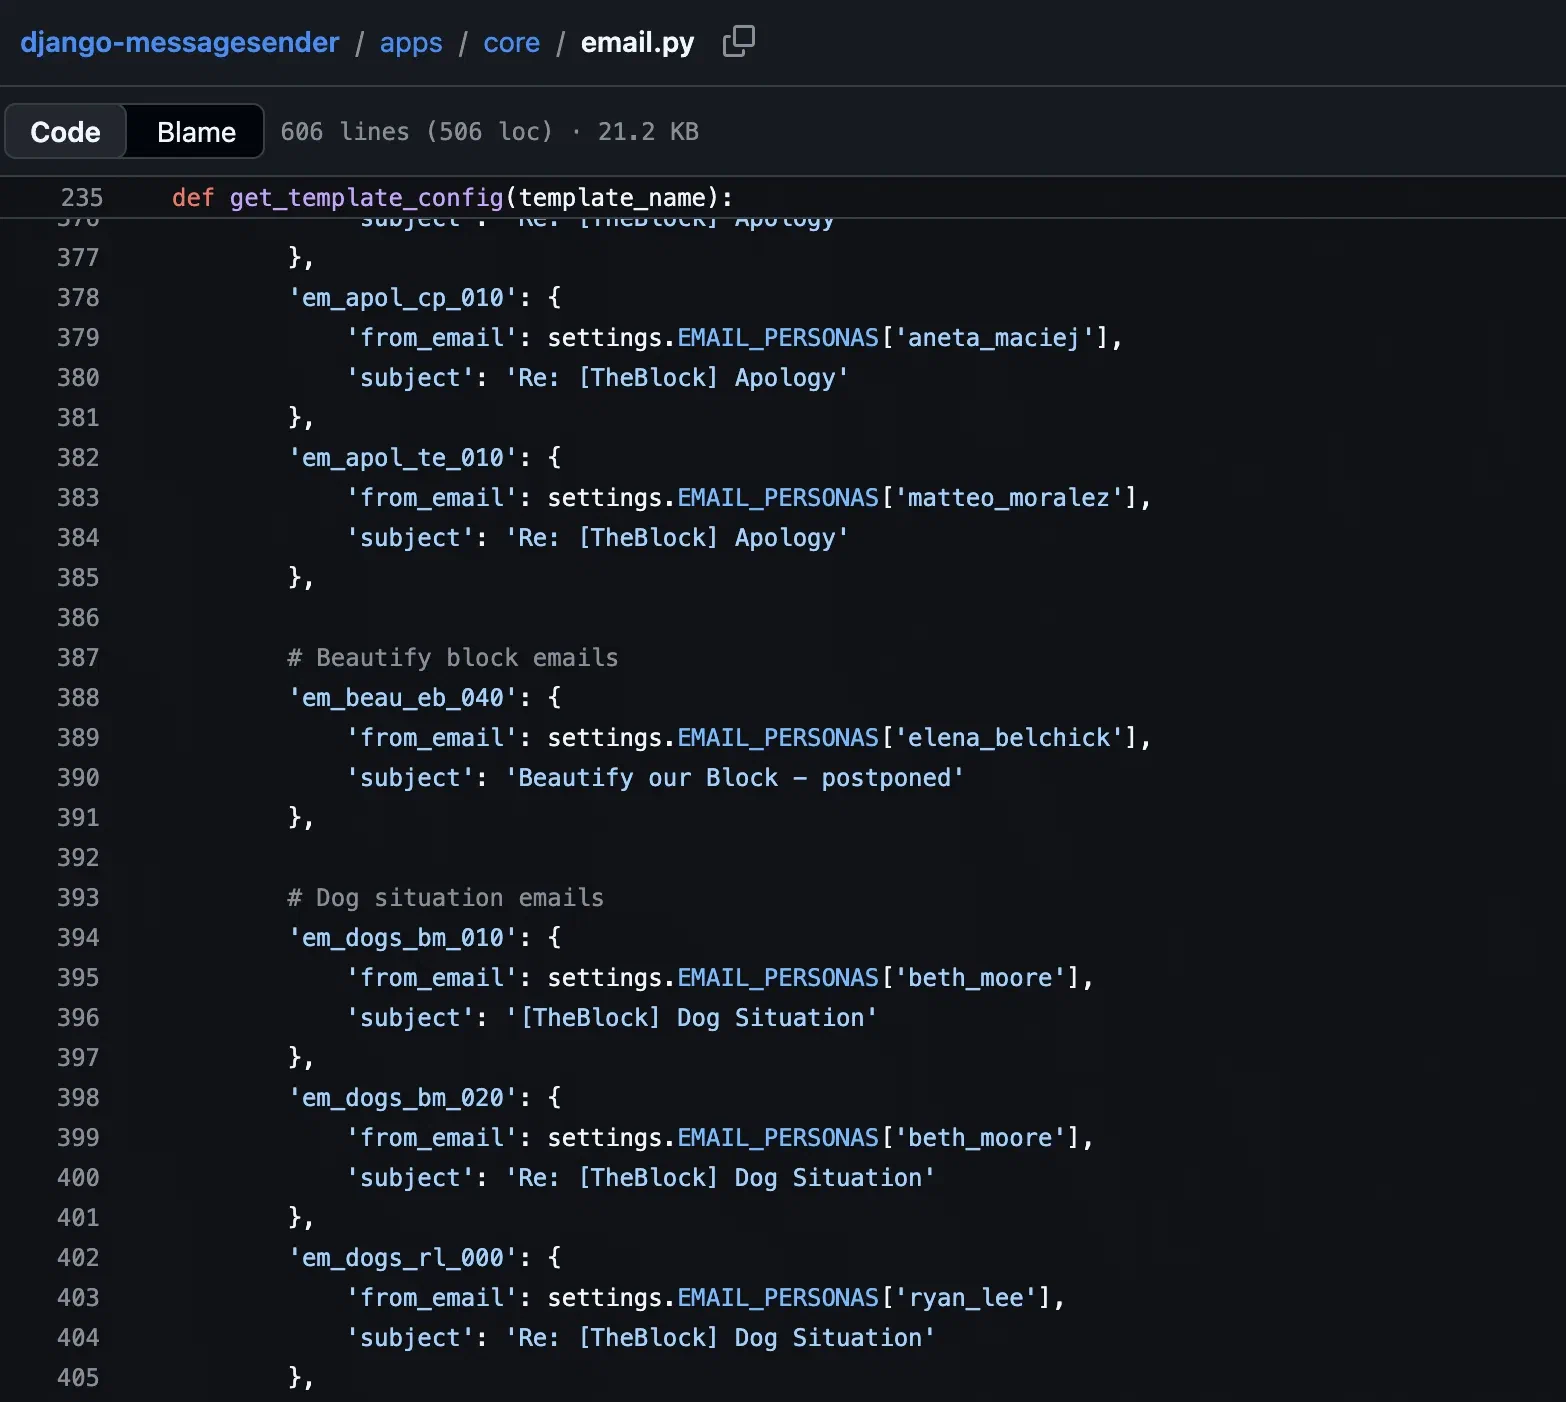Click 'Re: [TheBlock] Dog Situation' on line 400
1566x1402 pixels.
pos(720,1178)
